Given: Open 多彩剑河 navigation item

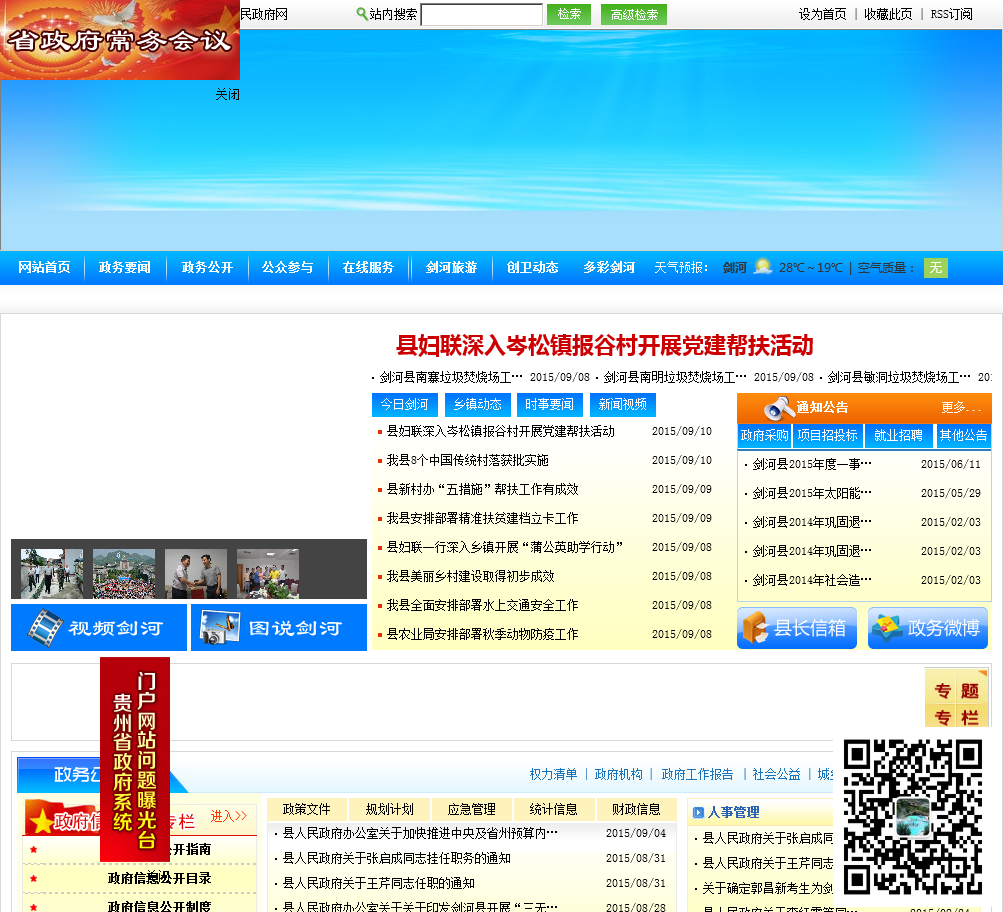Looking at the screenshot, I should click(x=609, y=267).
